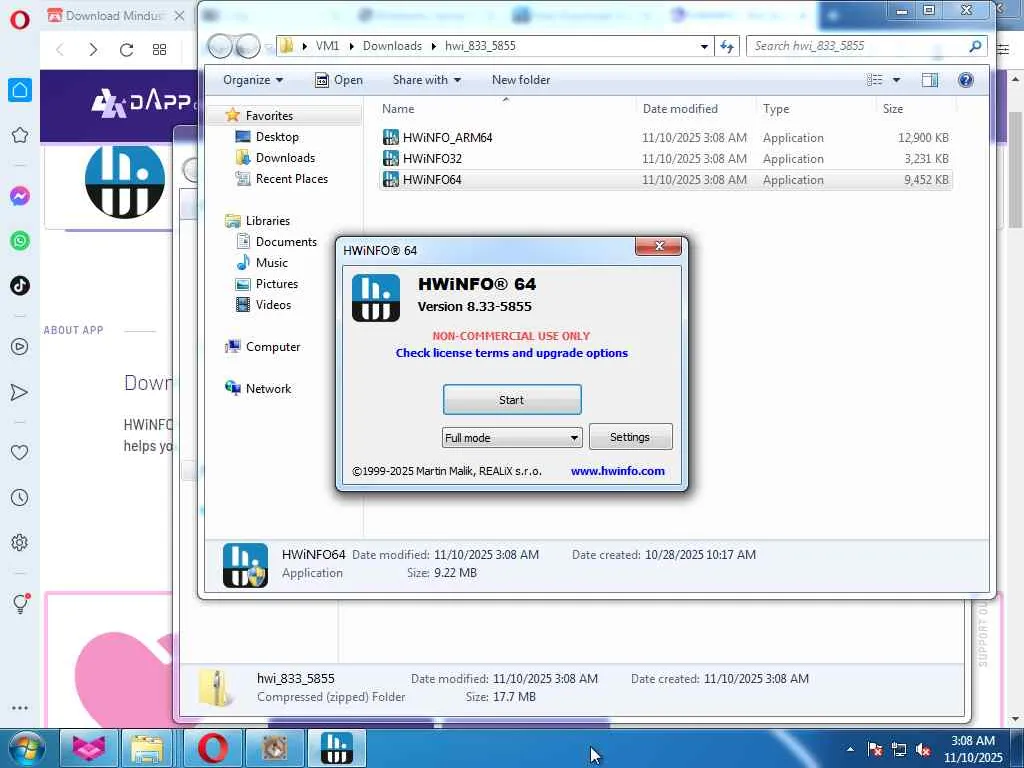Open WhatsApp in Opera sidebar
Viewport: 1024px width, 768px height.
20,241
